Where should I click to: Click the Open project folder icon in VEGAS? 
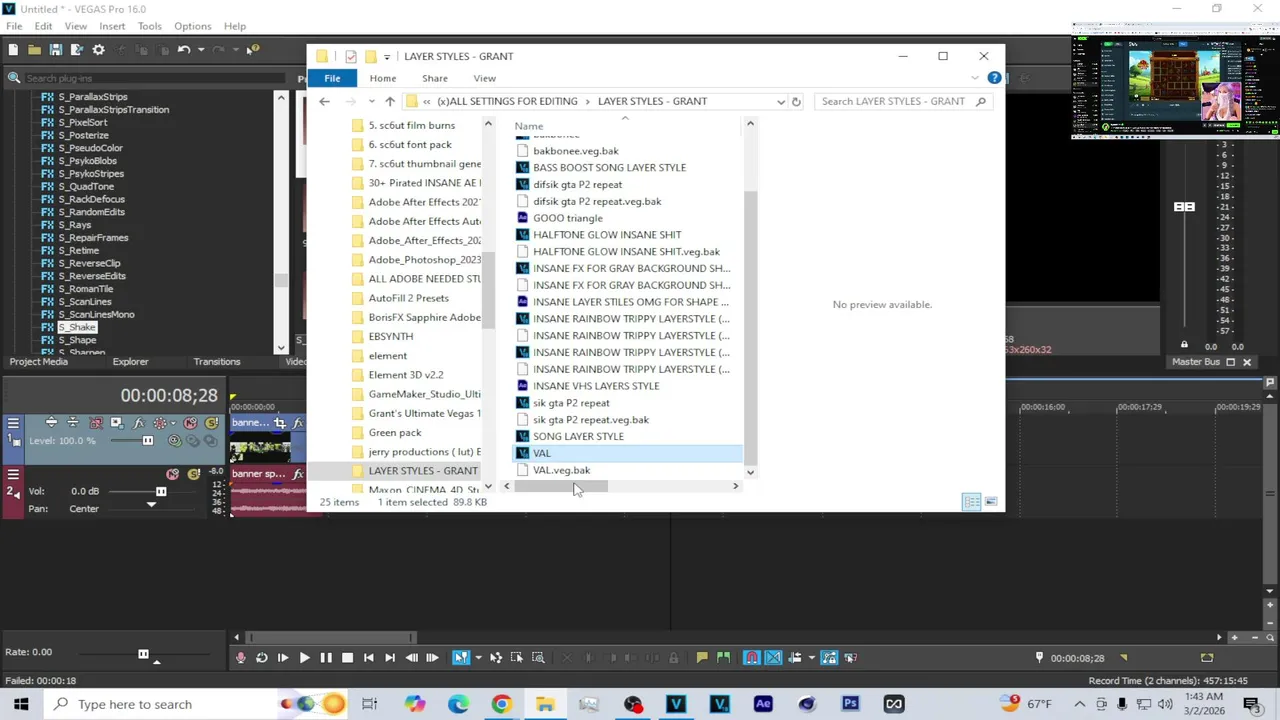point(34,50)
